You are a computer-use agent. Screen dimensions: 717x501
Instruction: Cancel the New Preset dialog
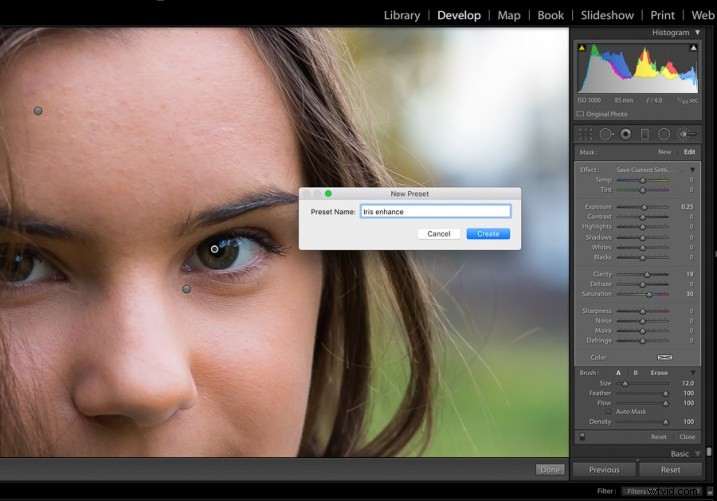click(x=439, y=234)
